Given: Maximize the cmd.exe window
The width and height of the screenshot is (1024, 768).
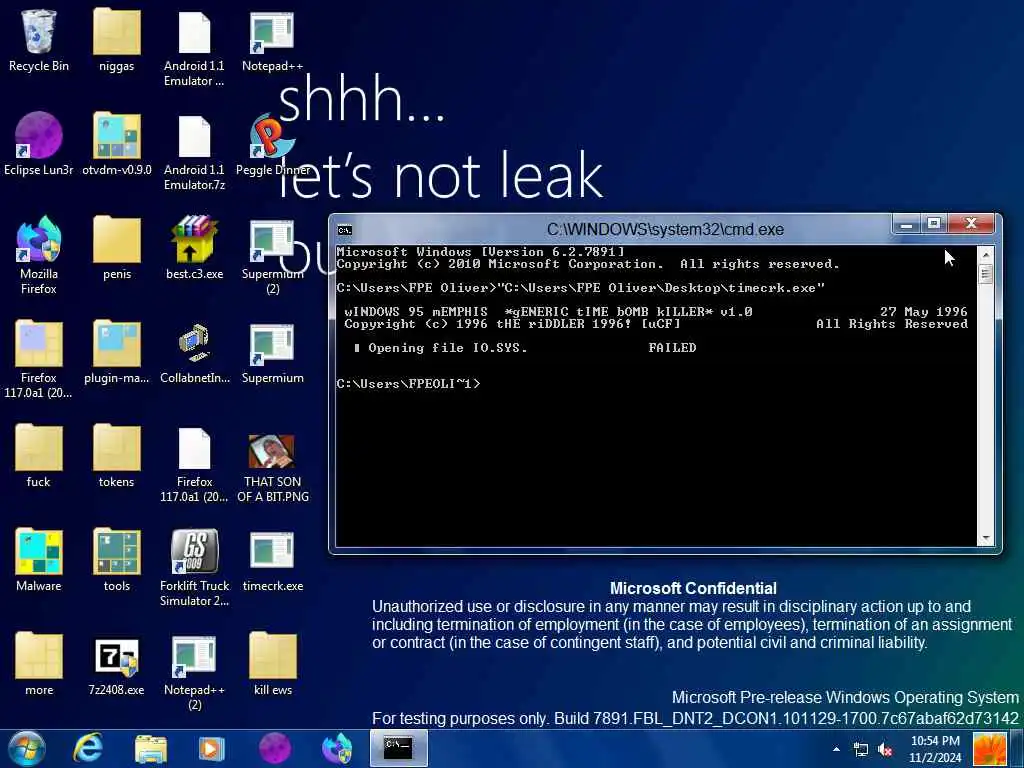Looking at the screenshot, I should (x=934, y=225).
